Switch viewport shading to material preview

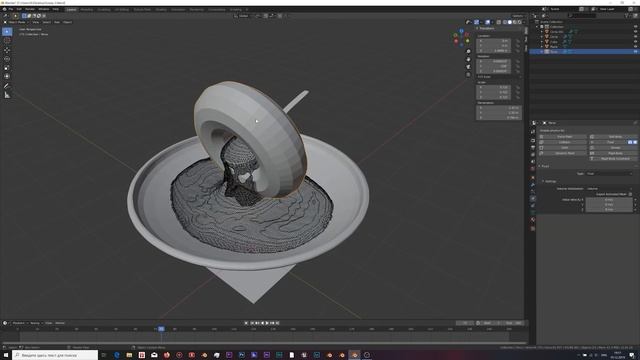(x=515, y=22)
